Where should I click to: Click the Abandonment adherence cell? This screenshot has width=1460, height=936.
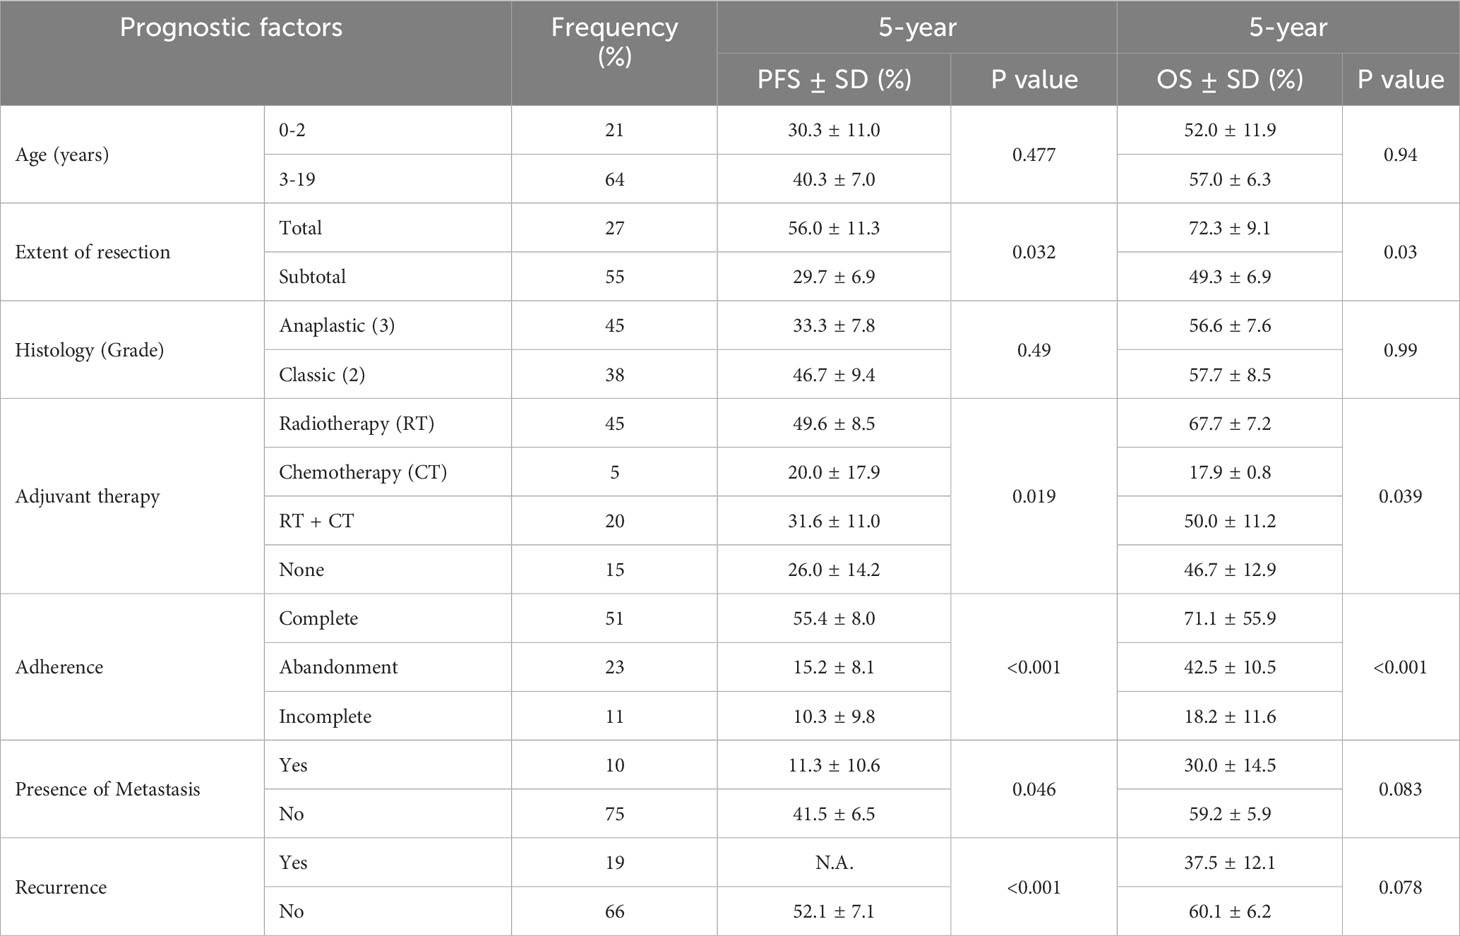[338, 667]
